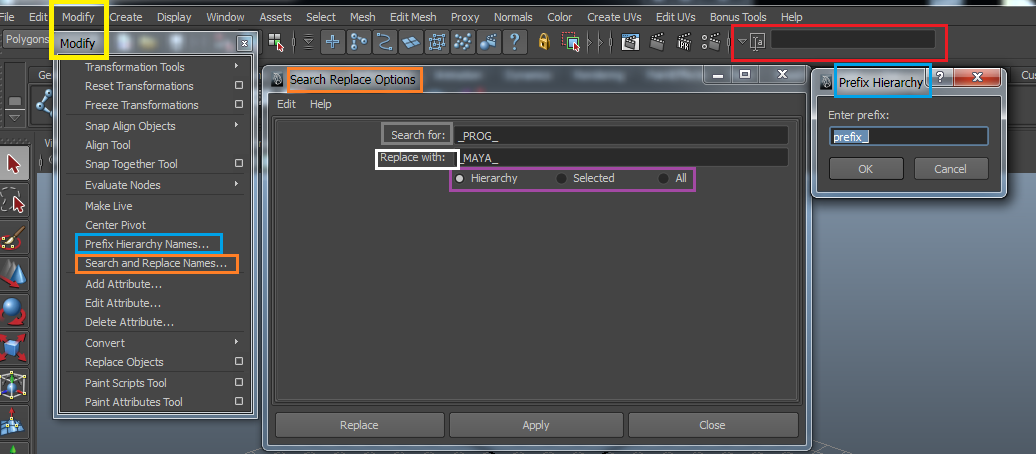Image resolution: width=1036 pixels, height=454 pixels.
Task: Click the particle dots snap icon
Action: (x=463, y=42)
